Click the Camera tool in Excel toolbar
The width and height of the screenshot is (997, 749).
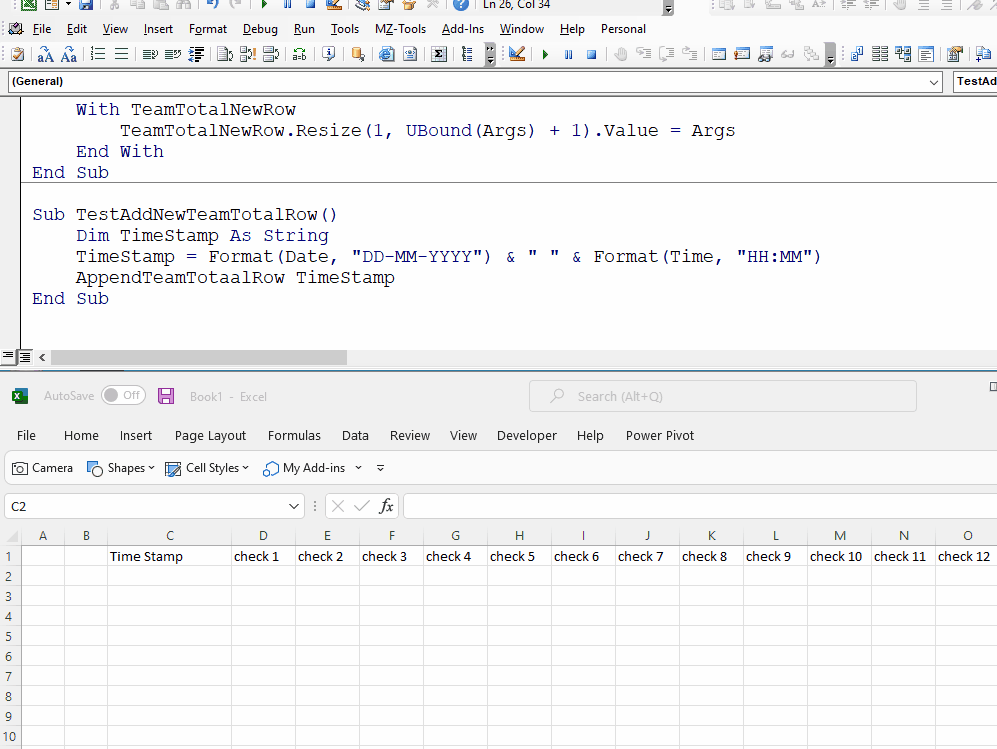pos(43,468)
